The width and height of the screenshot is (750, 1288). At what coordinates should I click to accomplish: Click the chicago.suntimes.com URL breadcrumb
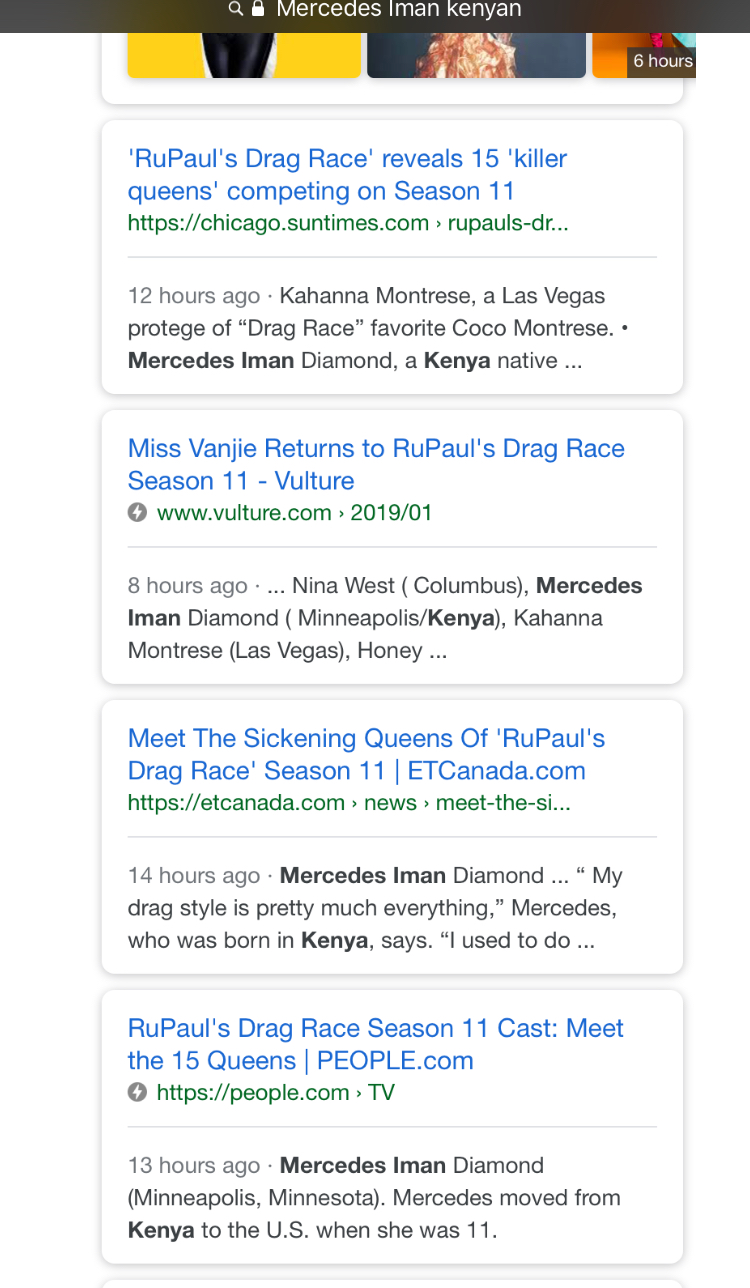pyautogui.click(x=348, y=223)
